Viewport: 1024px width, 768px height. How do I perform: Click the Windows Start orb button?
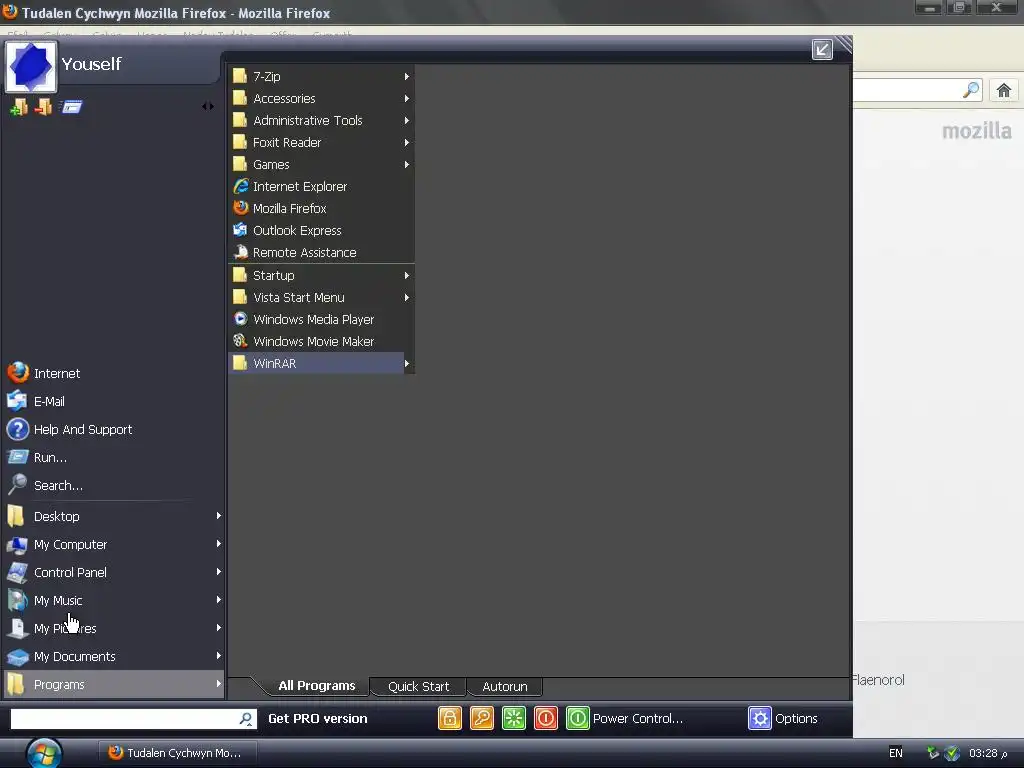point(44,753)
